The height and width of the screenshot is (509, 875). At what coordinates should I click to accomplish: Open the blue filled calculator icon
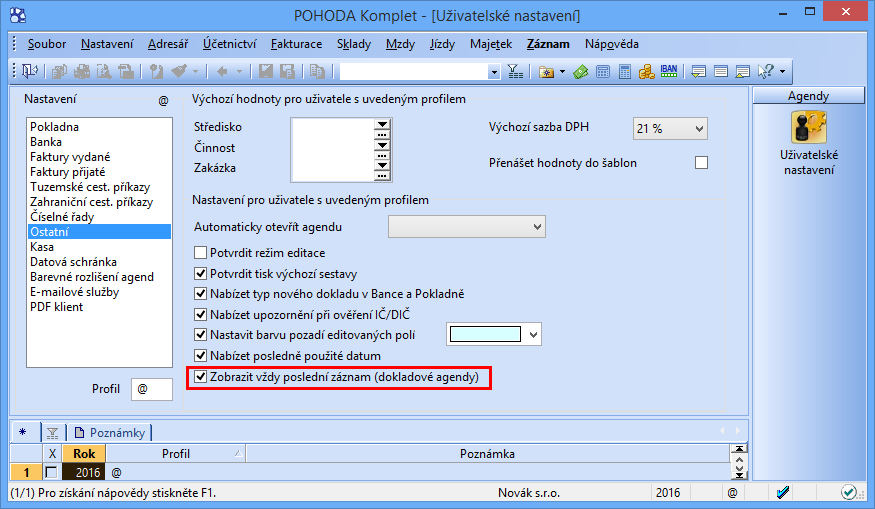(x=624, y=71)
